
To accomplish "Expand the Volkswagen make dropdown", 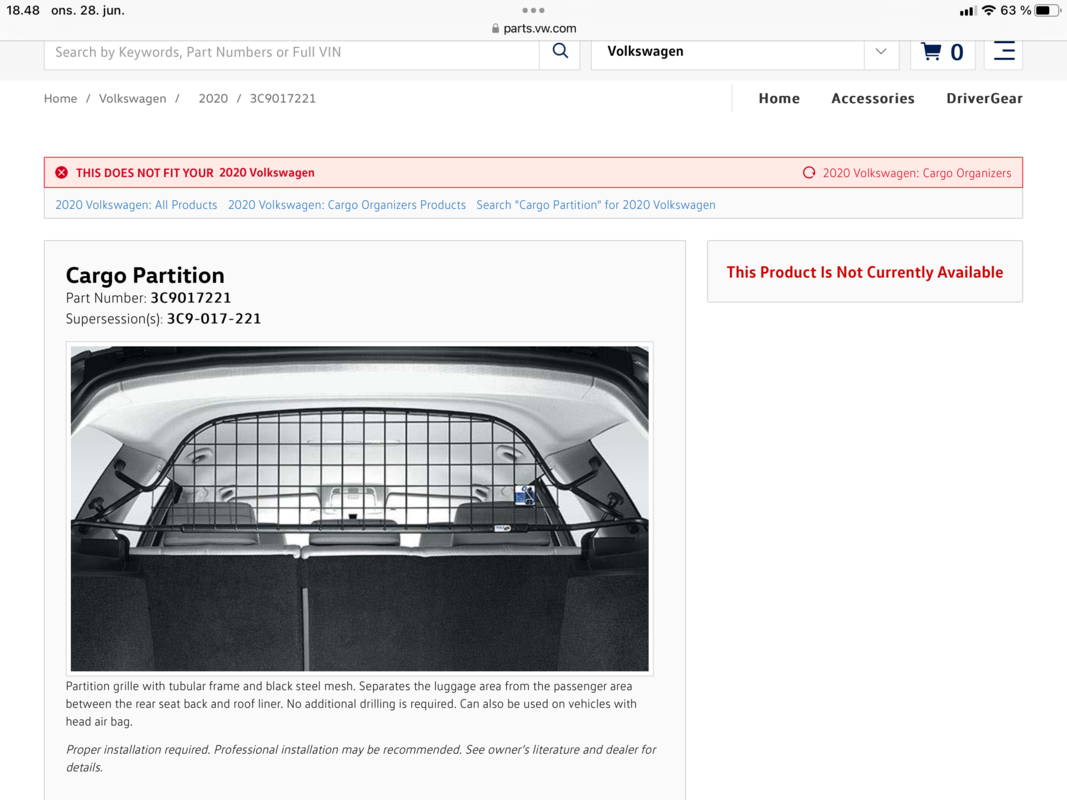I will click(880, 52).
